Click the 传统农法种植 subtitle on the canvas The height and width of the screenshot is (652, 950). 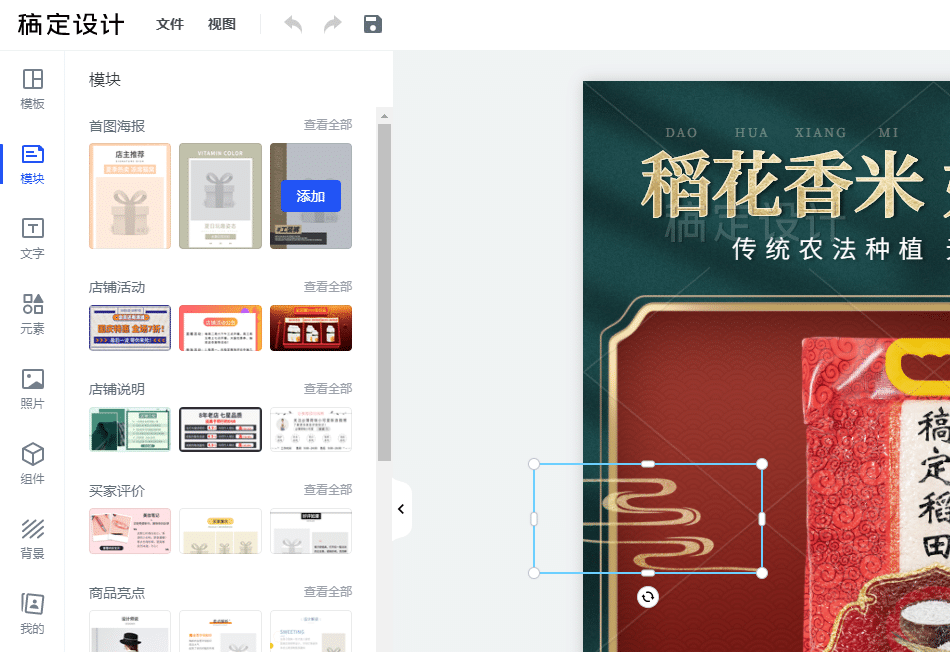click(x=828, y=249)
